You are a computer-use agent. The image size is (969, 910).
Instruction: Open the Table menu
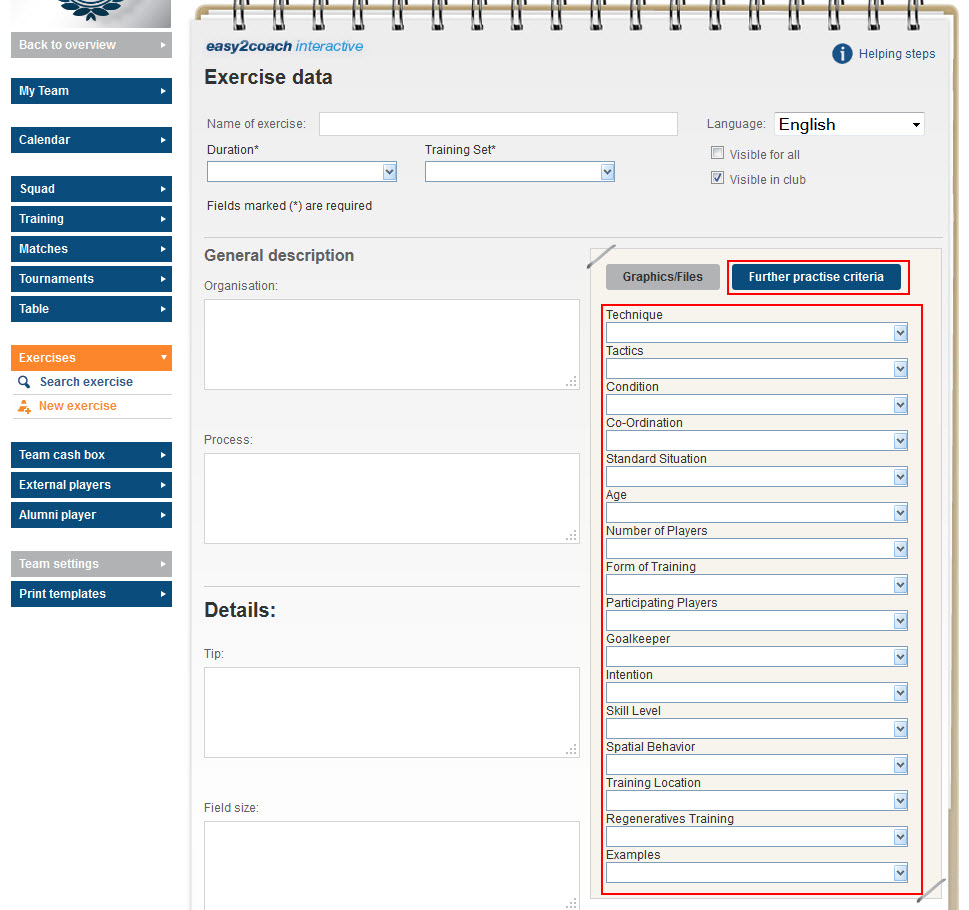pyautogui.click(x=91, y=309)
